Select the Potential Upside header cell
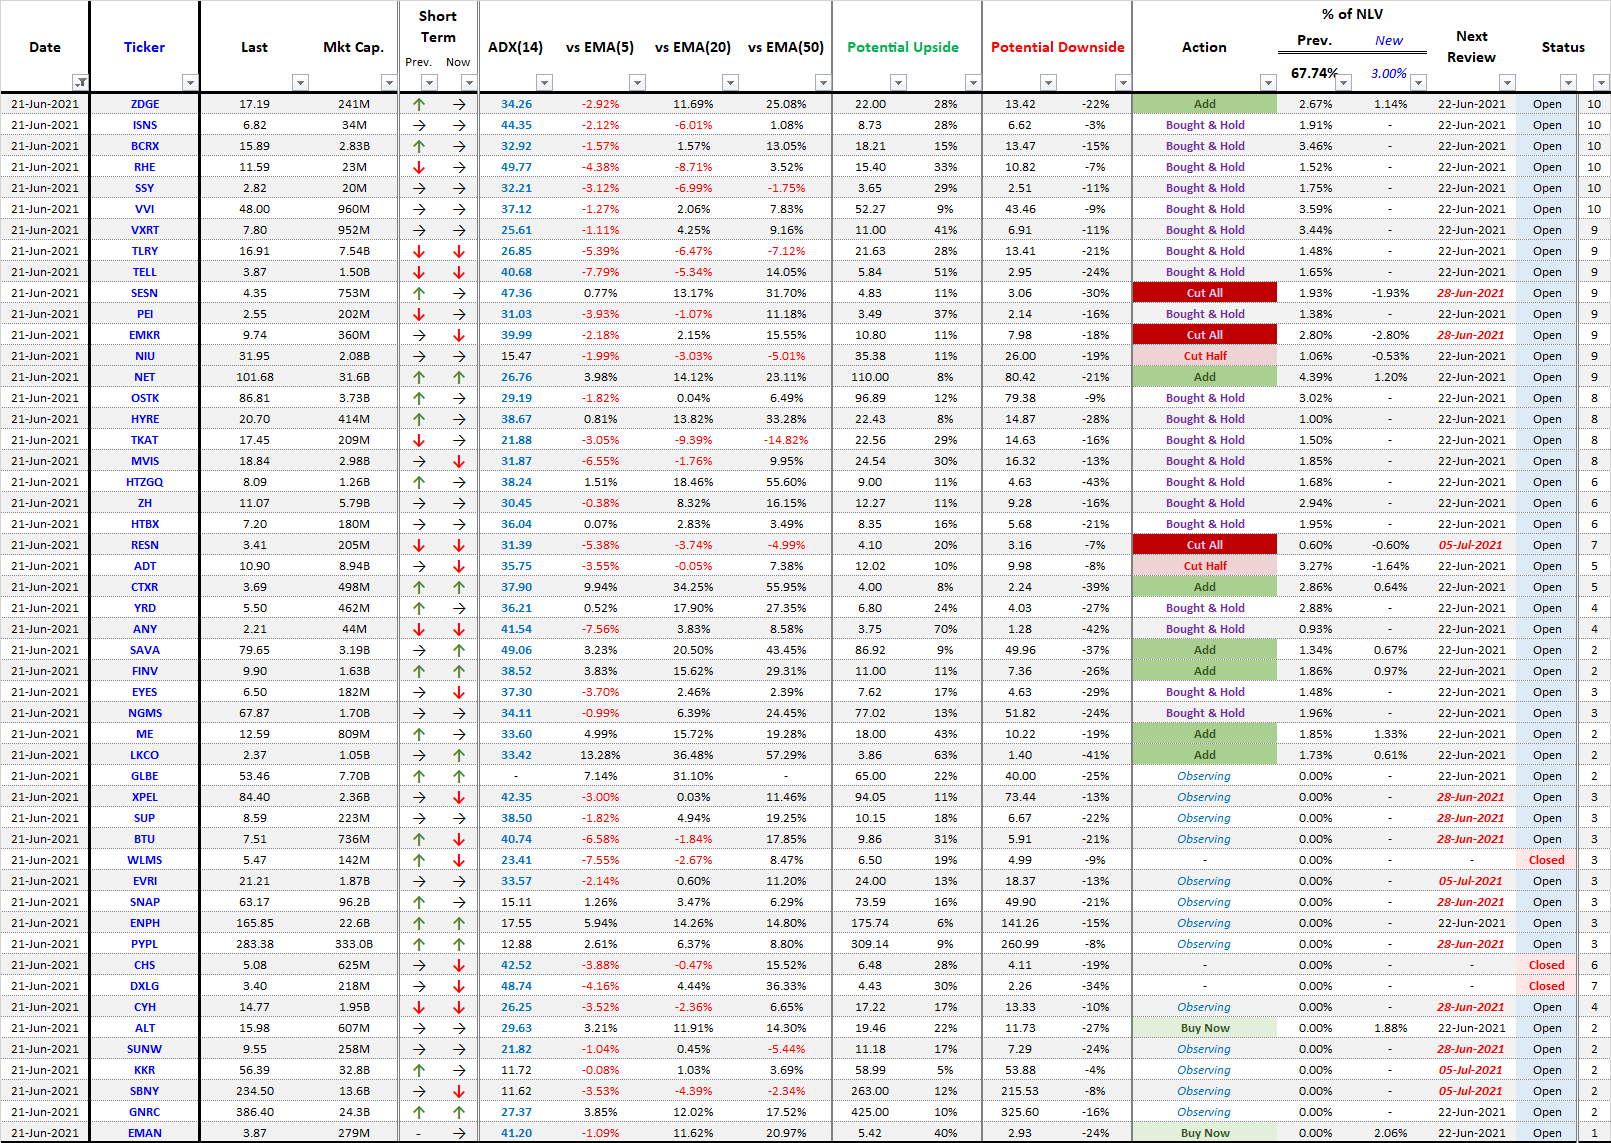This screenshot has height=1143, width=1611. [x=902, y=47]
